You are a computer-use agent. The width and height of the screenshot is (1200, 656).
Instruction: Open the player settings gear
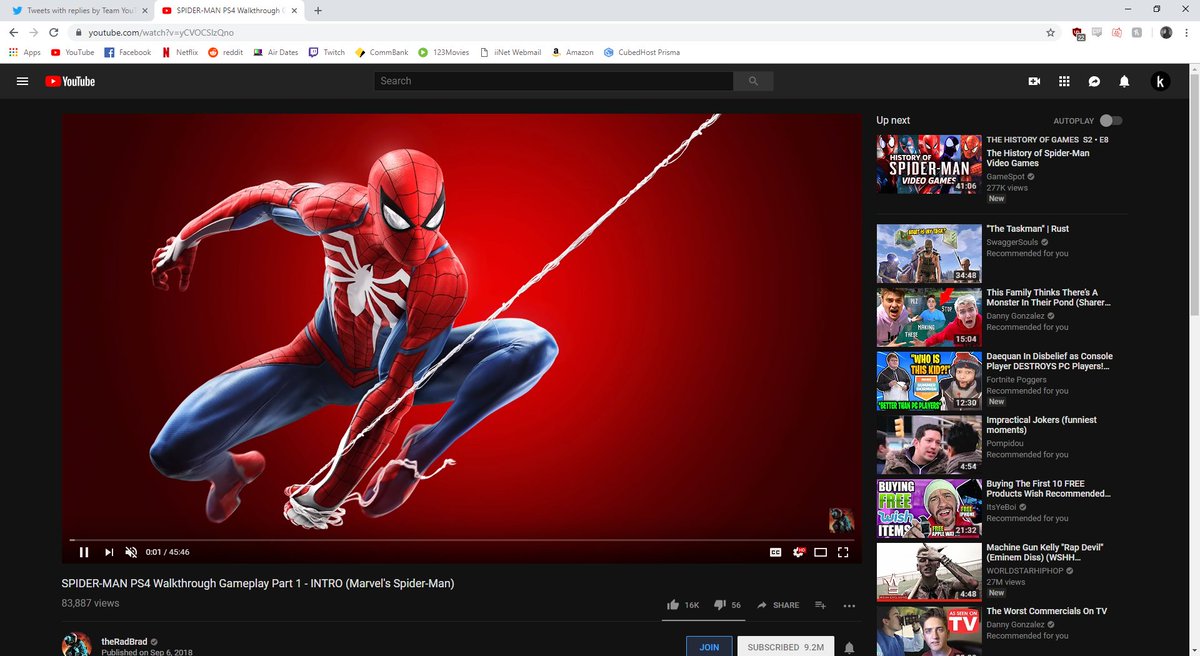click(x=798, y=552)
